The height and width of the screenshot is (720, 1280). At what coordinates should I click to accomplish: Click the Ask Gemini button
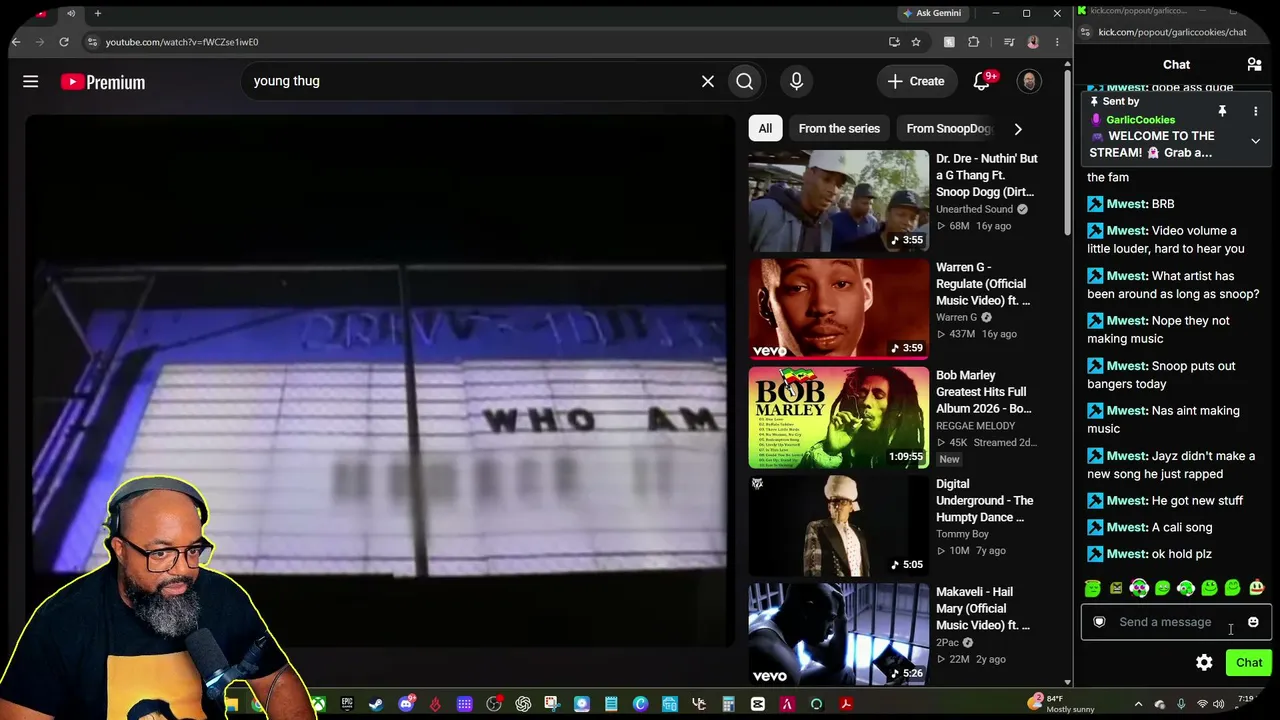(932, 13)
